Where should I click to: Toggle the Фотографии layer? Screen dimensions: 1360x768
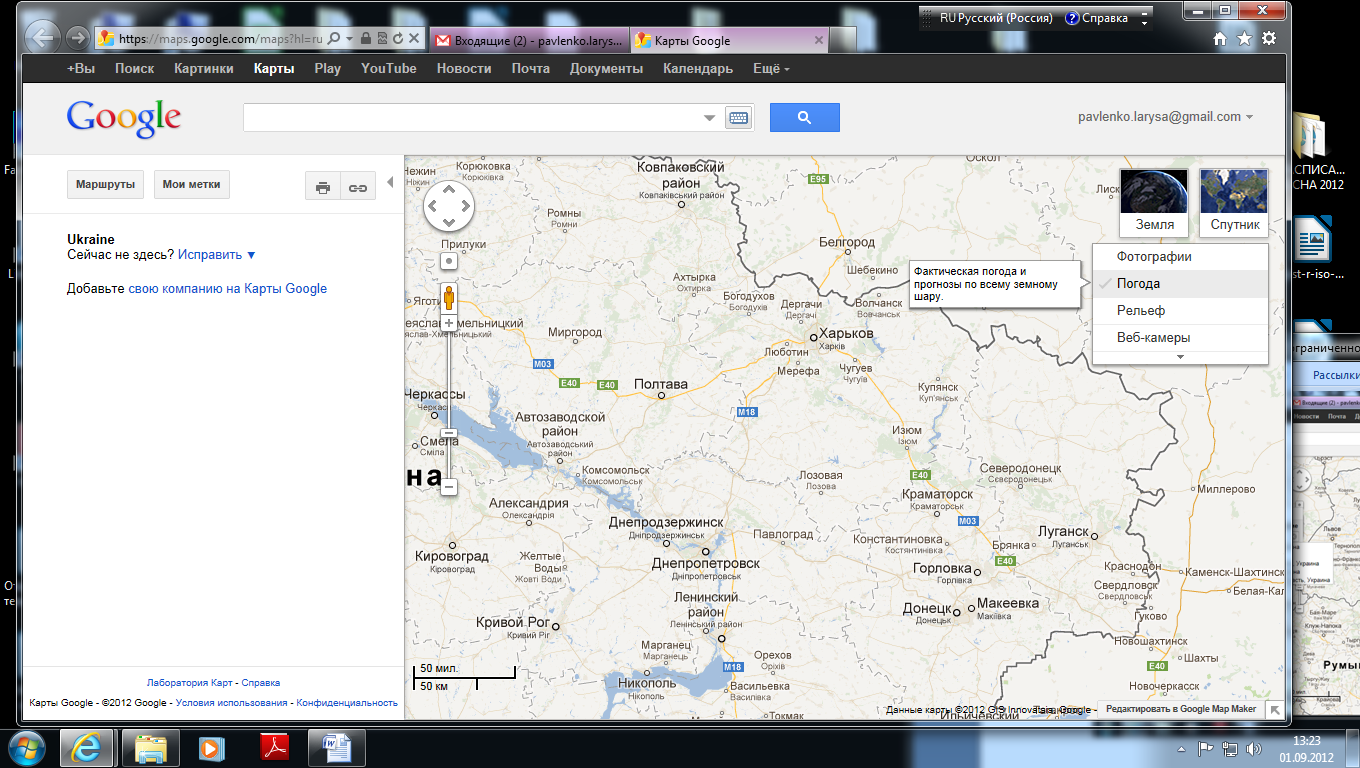pyautogui.click(x=1180, y=257)
